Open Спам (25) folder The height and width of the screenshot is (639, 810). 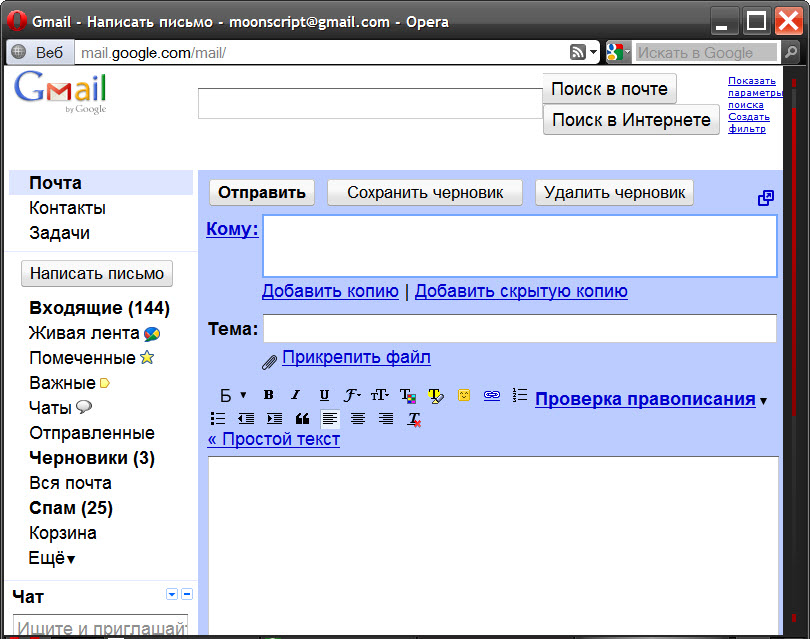(71, 508)
